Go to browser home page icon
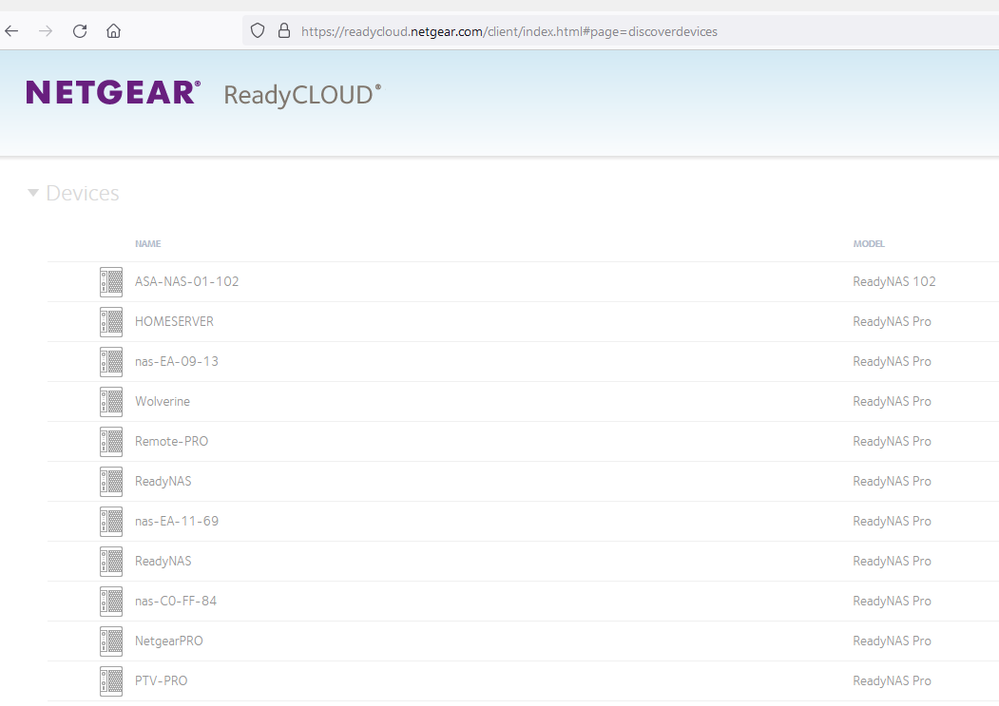 114,31
